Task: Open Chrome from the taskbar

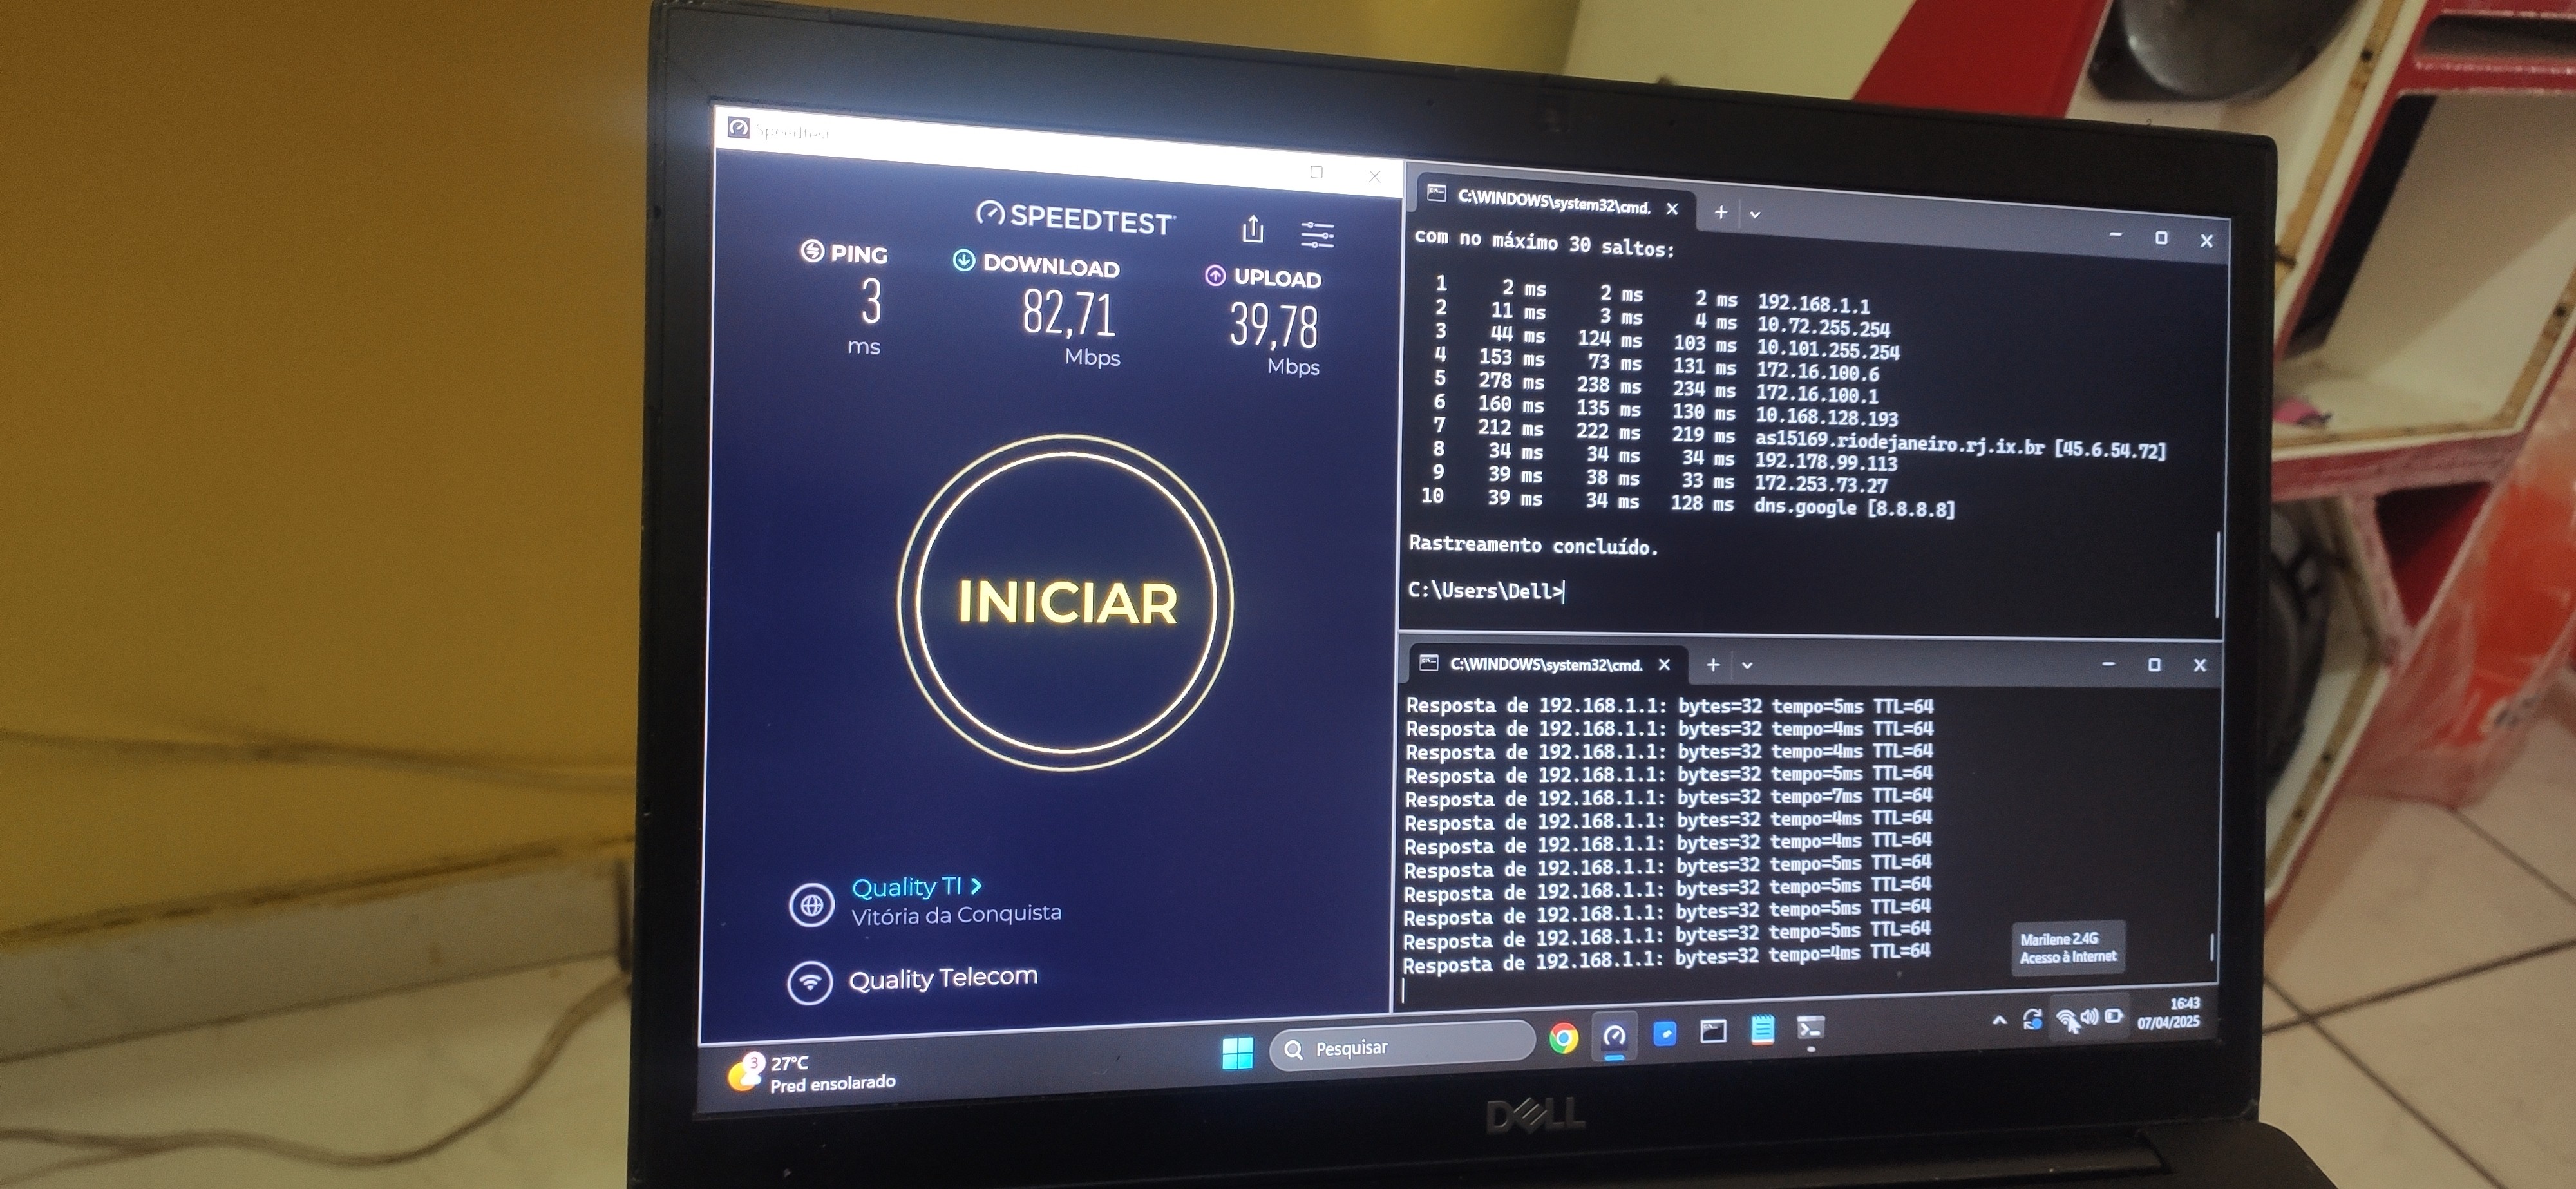Action: tap(1563, 1038)
